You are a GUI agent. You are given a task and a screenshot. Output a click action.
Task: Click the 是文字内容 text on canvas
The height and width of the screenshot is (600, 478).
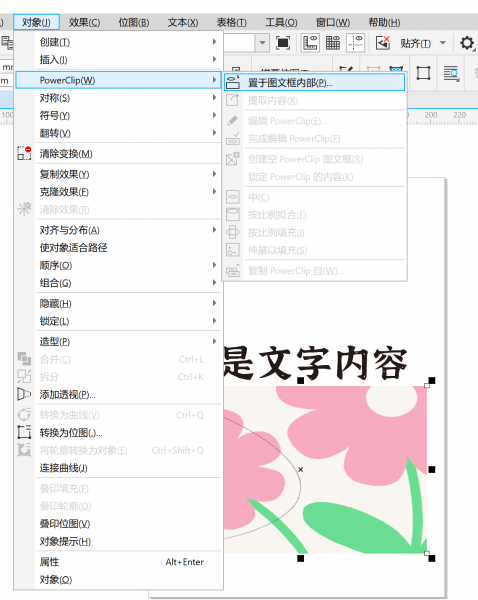pos(315,363)
